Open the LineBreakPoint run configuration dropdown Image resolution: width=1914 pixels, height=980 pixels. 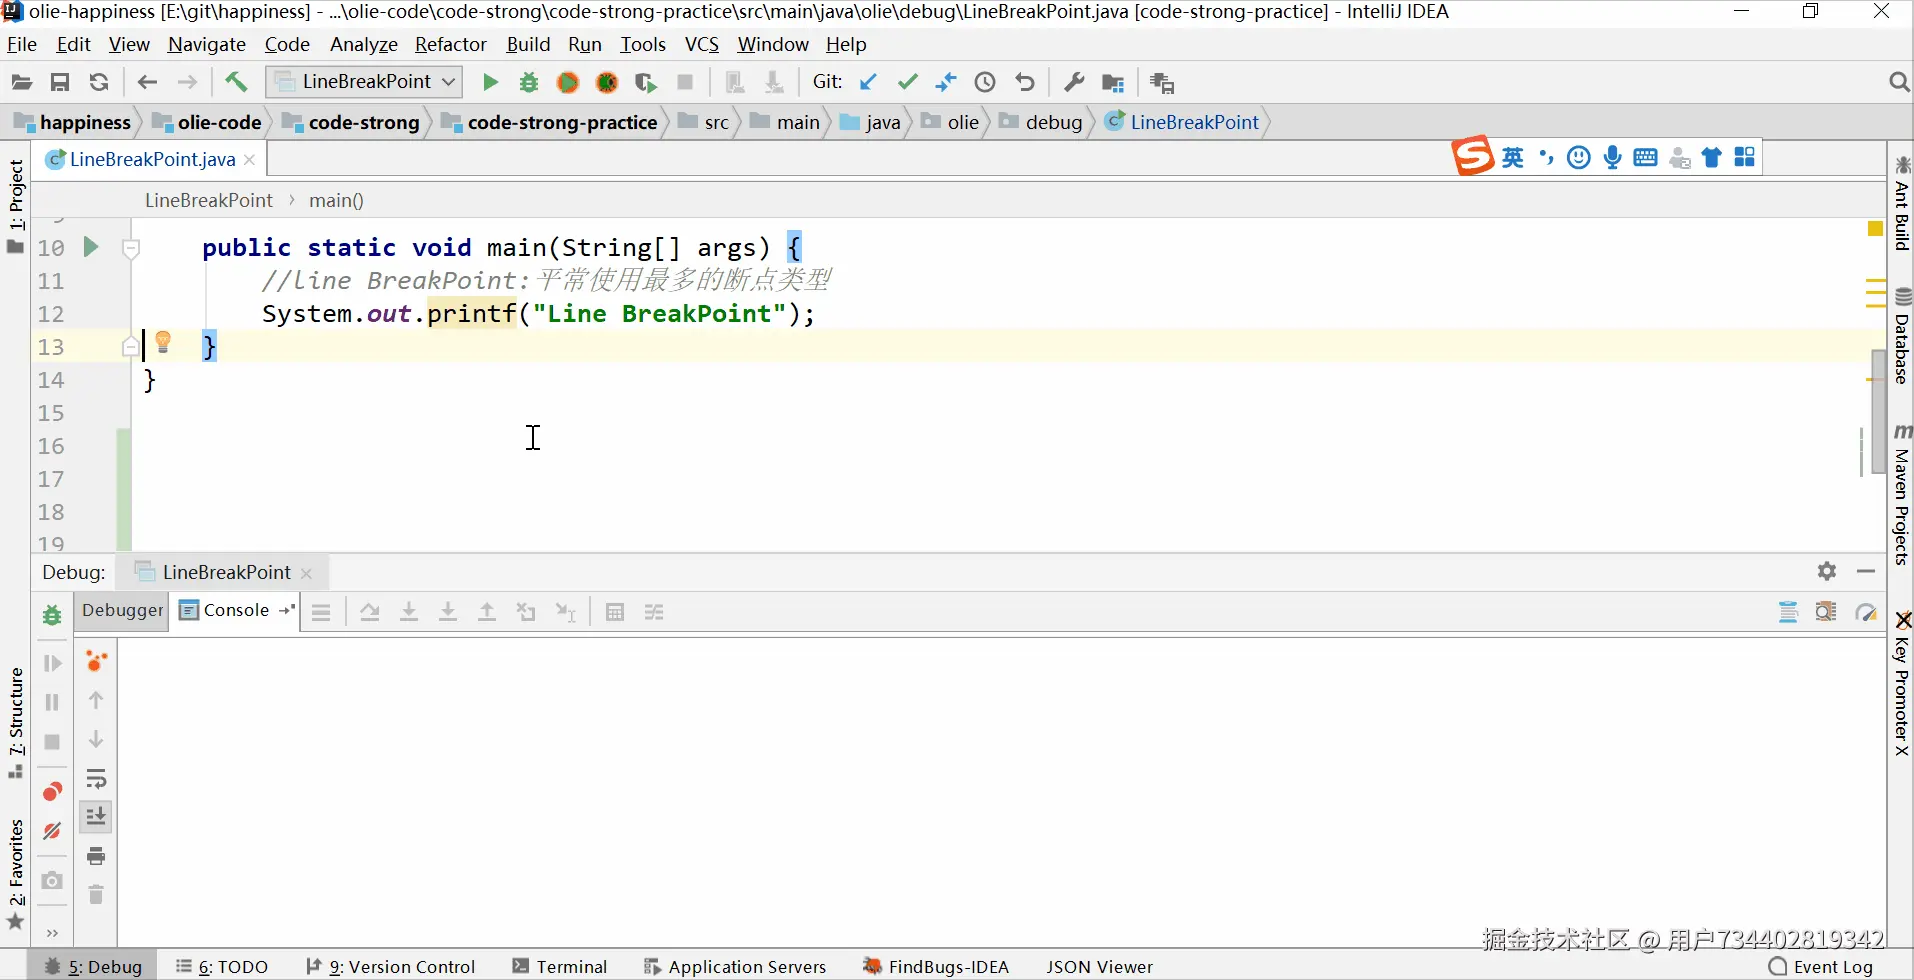tap(364, 82)
